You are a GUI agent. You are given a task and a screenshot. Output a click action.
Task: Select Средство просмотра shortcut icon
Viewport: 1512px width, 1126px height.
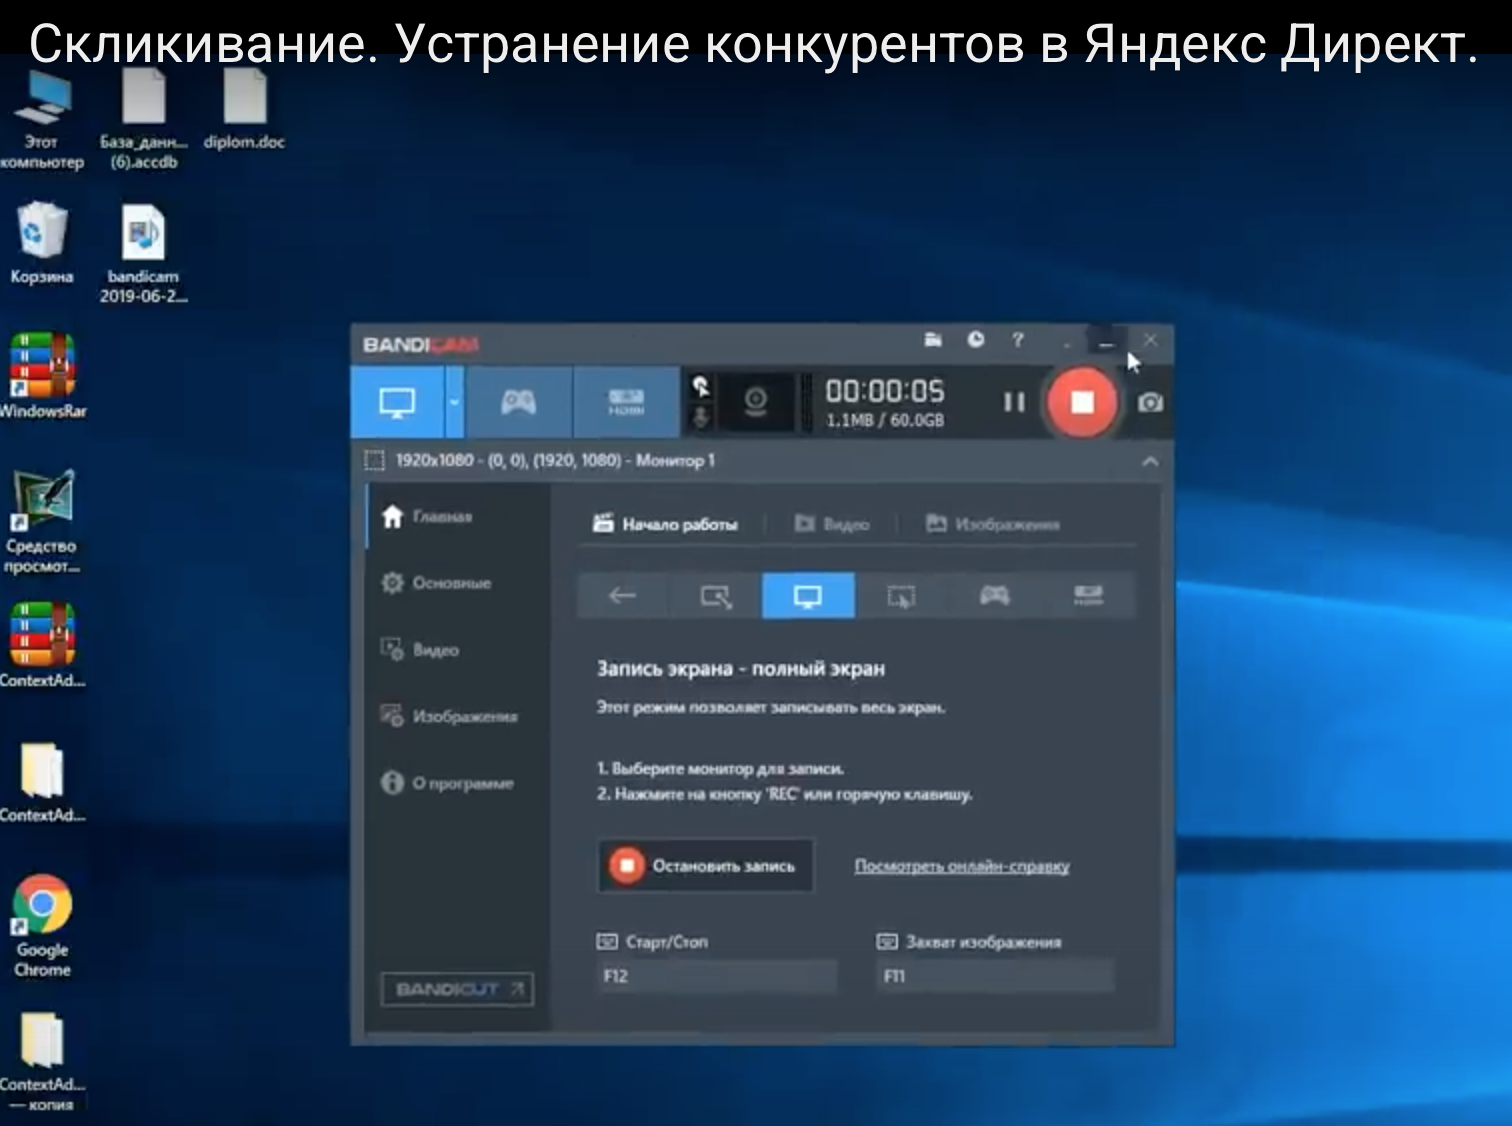[x=41, y=521]
